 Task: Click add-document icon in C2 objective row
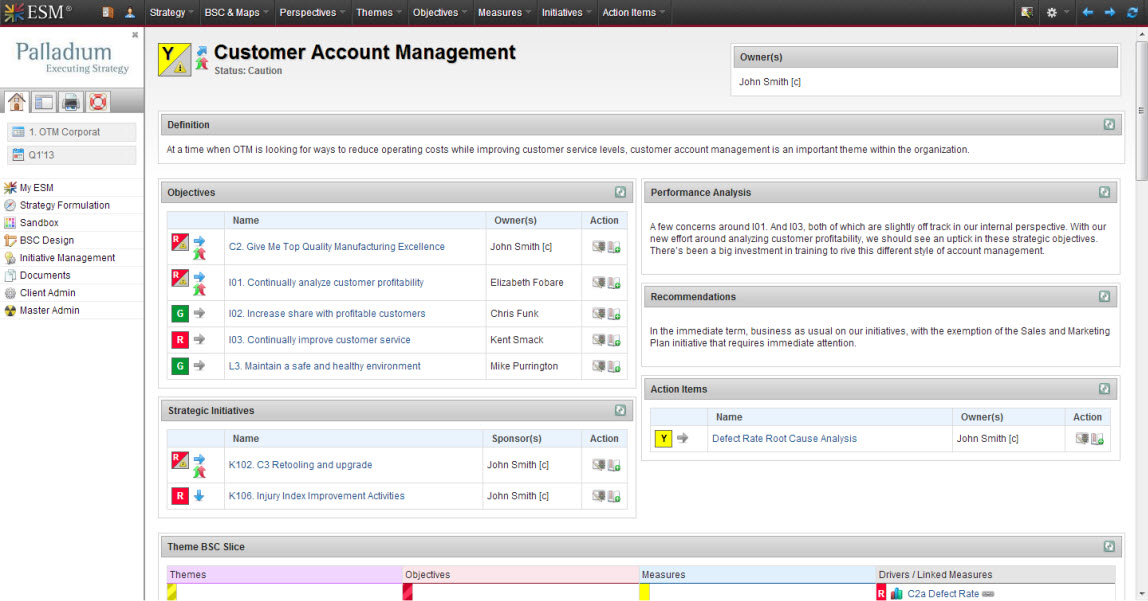(x=614, y=247)
